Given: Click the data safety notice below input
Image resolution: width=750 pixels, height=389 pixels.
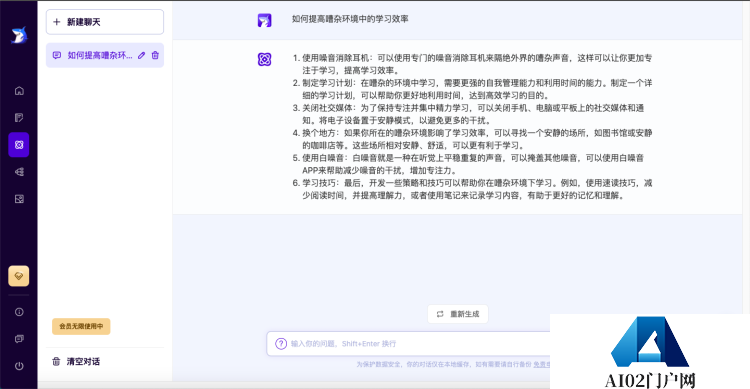Looking at the screenshot, I should 453,365.
